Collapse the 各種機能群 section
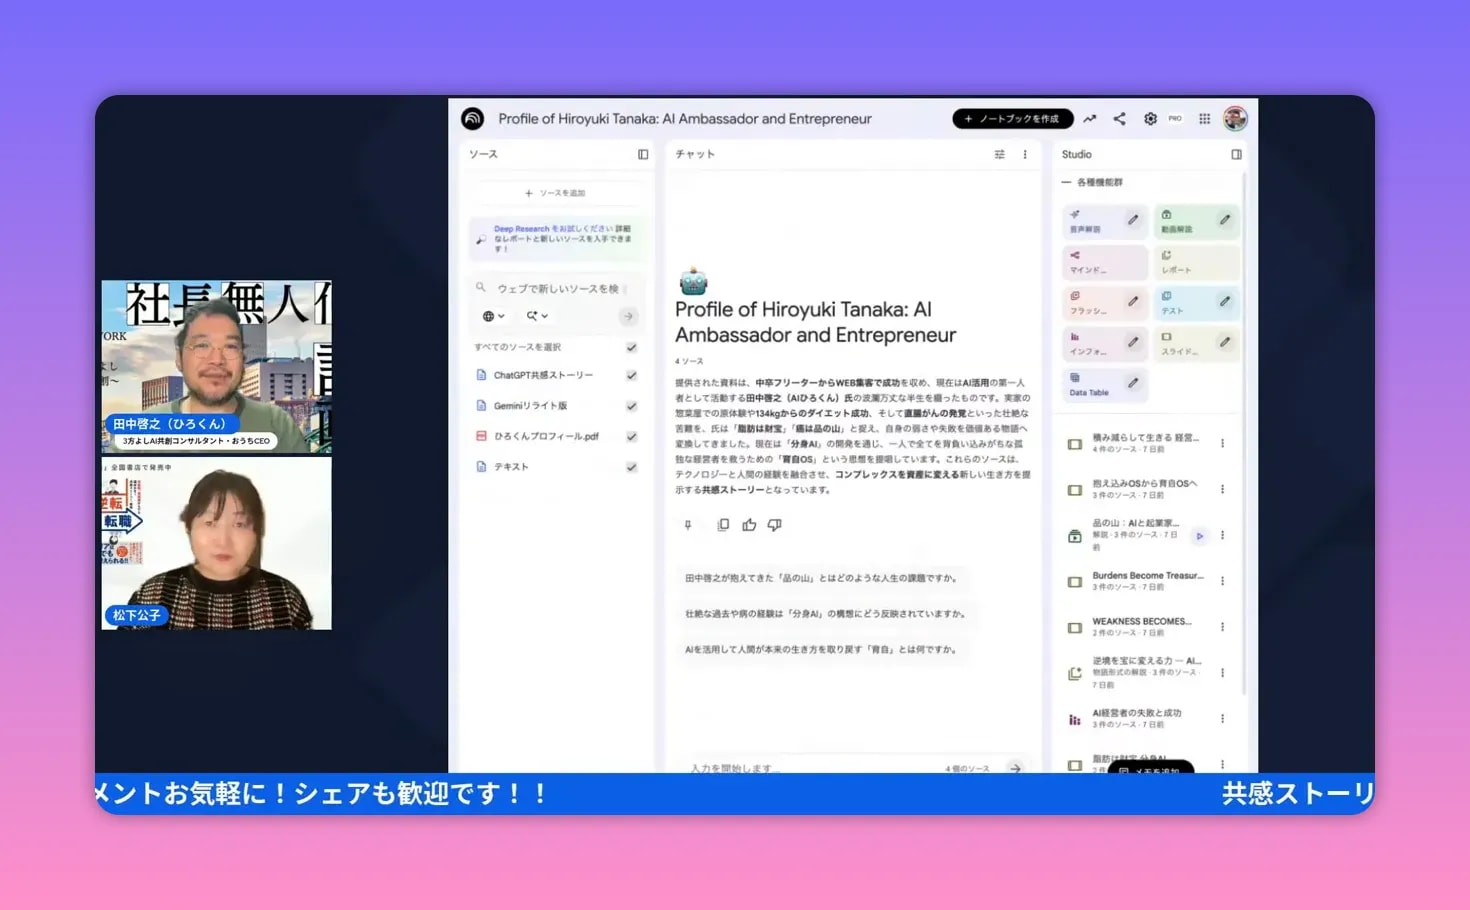Viewport: 1470px width, 910px height. (1068, 182)
